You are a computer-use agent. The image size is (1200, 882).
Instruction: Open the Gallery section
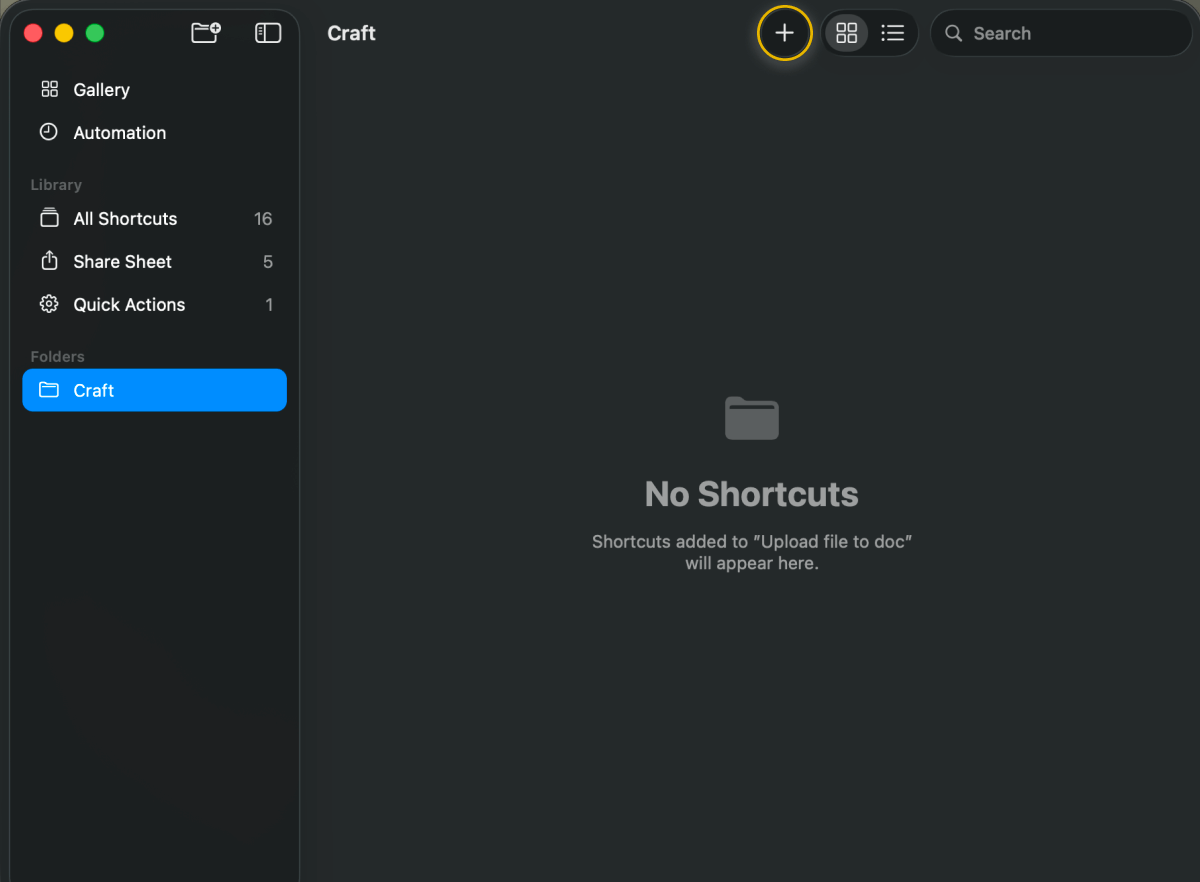(101, 89)
